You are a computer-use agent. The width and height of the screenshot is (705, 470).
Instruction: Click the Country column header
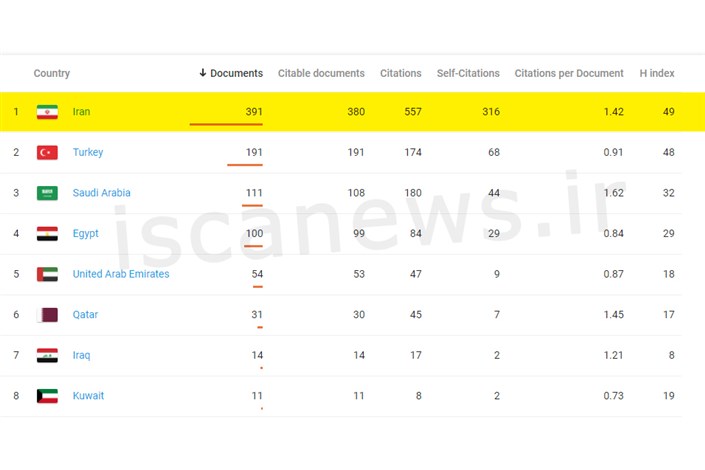pos(52,73)
